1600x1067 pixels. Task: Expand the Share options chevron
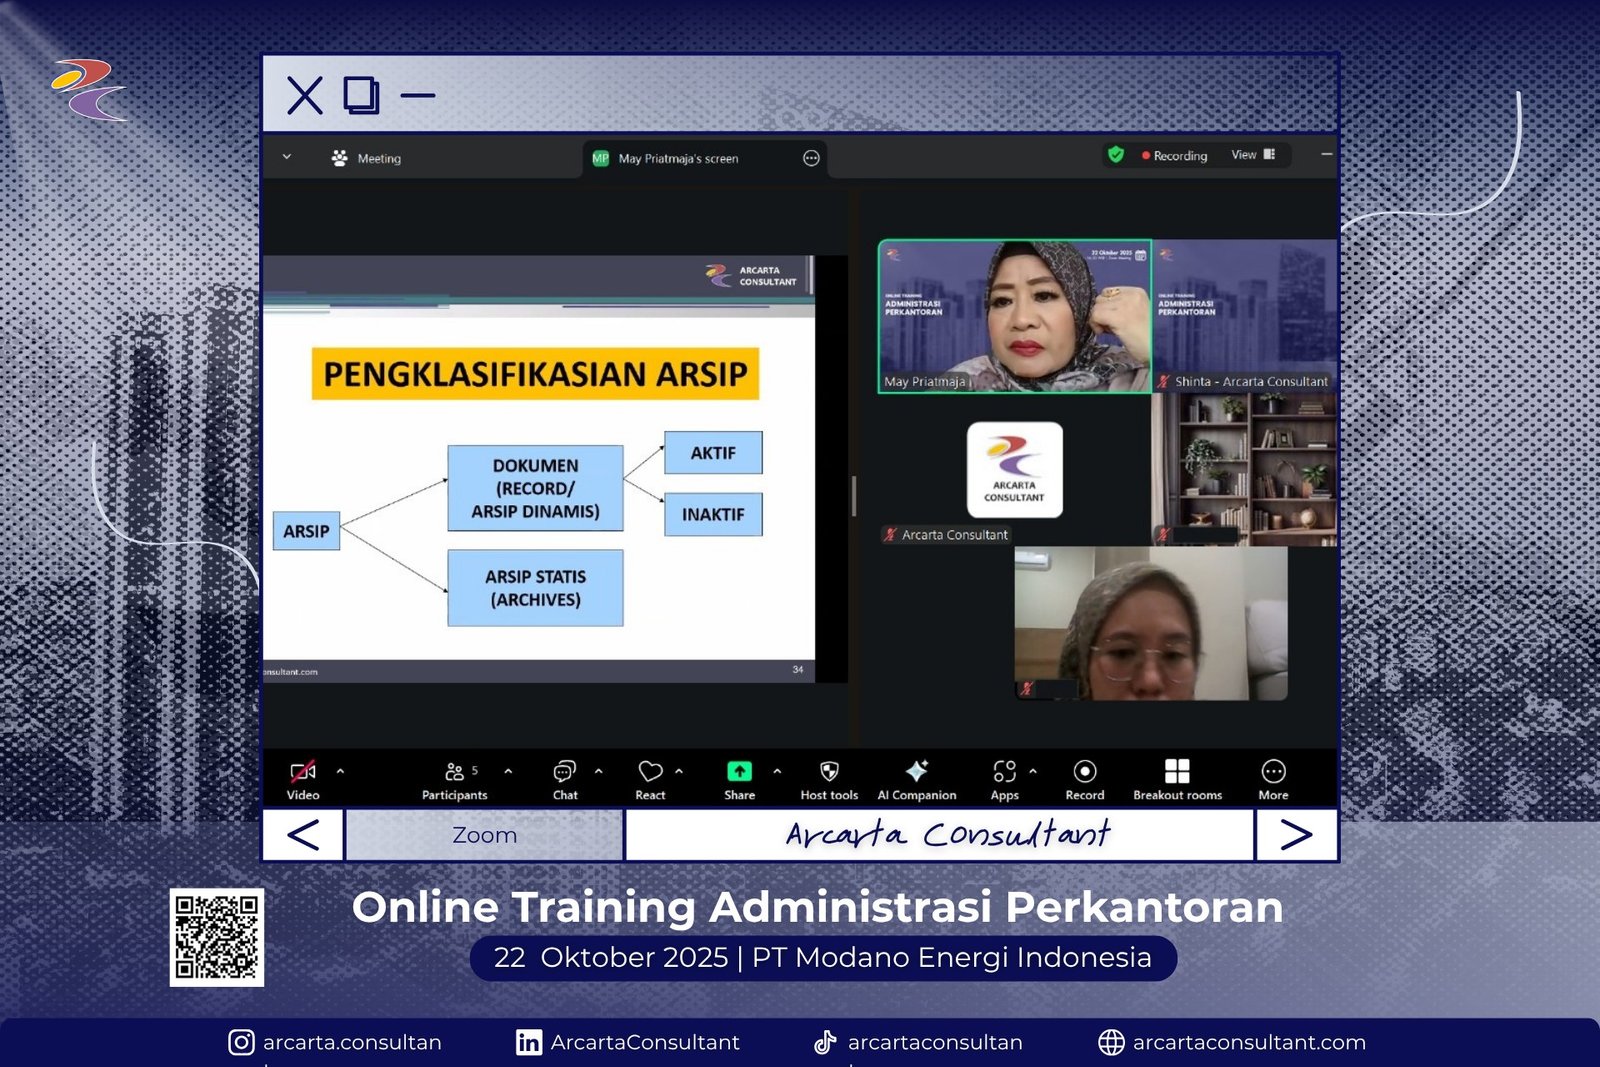coord(777,771)
